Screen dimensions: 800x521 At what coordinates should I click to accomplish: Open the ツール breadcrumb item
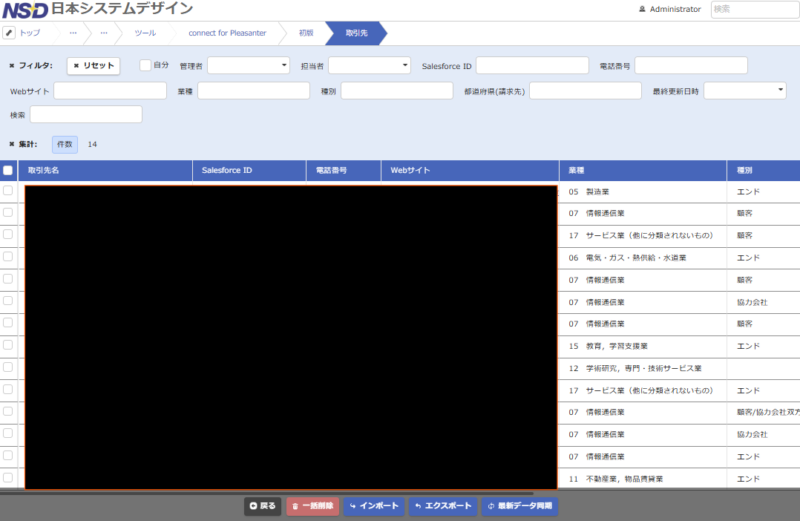pyautogui.click(x=145, y=33)
